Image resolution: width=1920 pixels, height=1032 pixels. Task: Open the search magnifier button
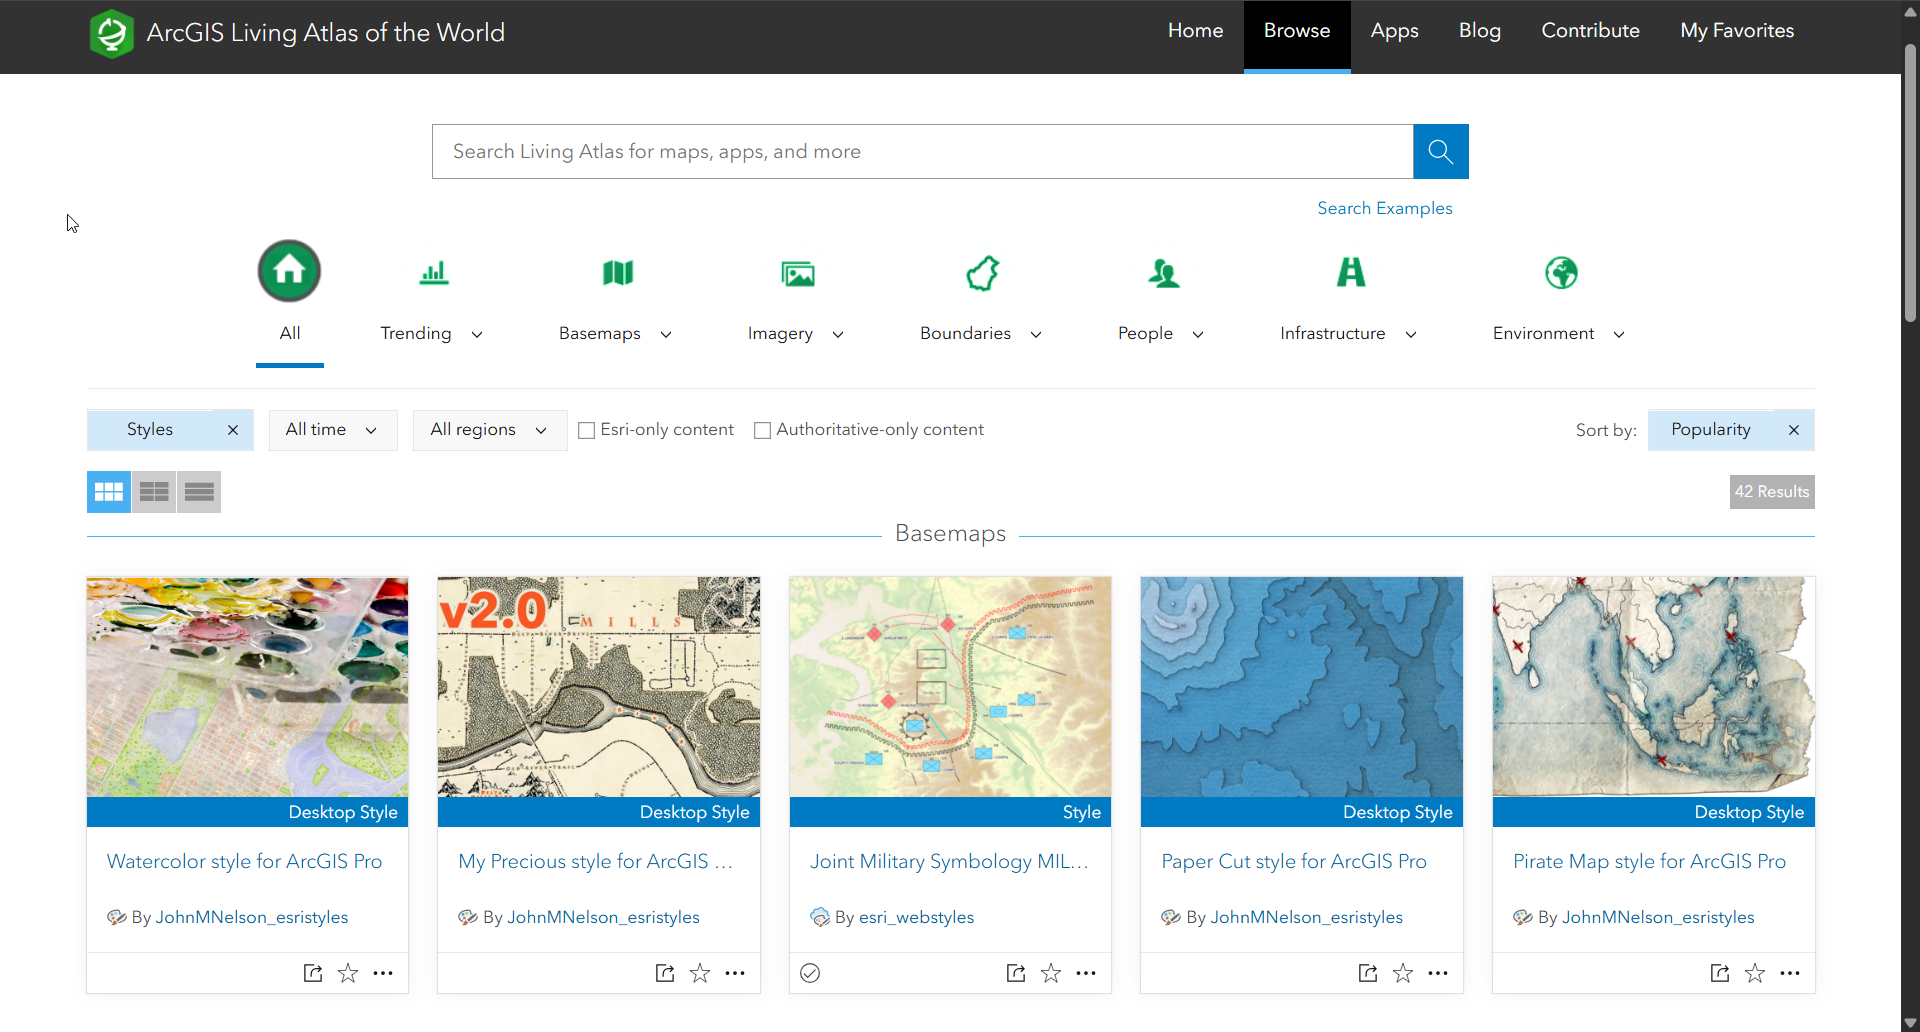click(1440, 151)
